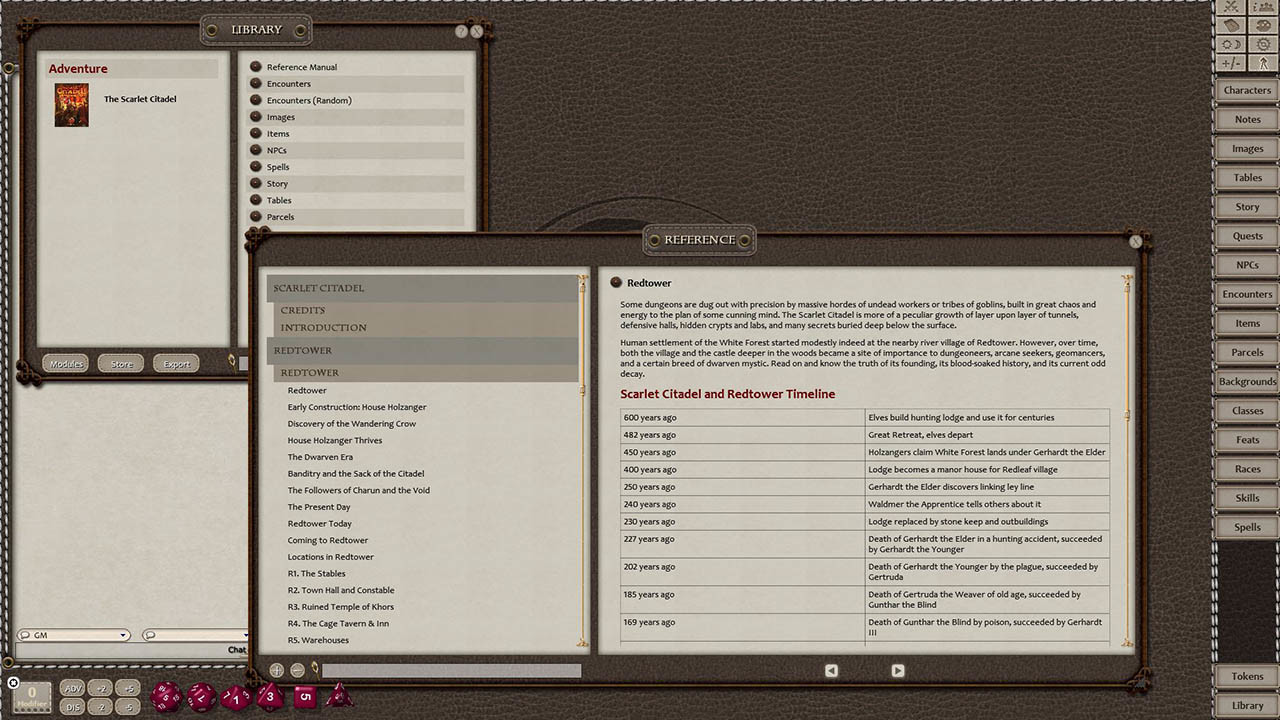Toggle the day/night lighting icon
This screenshot has height=720, width=1280.
1231,45
